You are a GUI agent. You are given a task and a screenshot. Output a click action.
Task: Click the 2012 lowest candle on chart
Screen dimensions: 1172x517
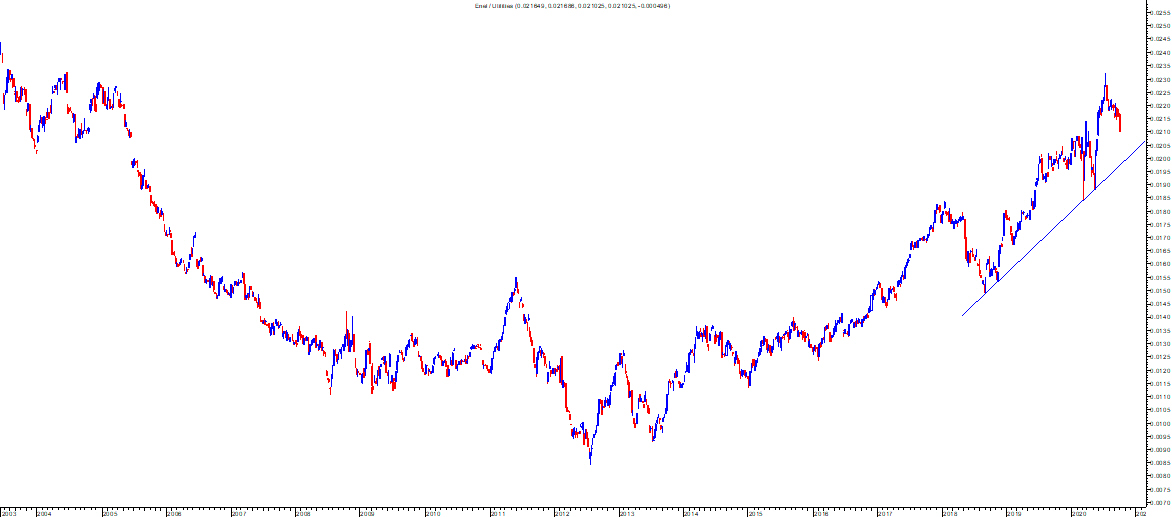click(x=590, y=458)
